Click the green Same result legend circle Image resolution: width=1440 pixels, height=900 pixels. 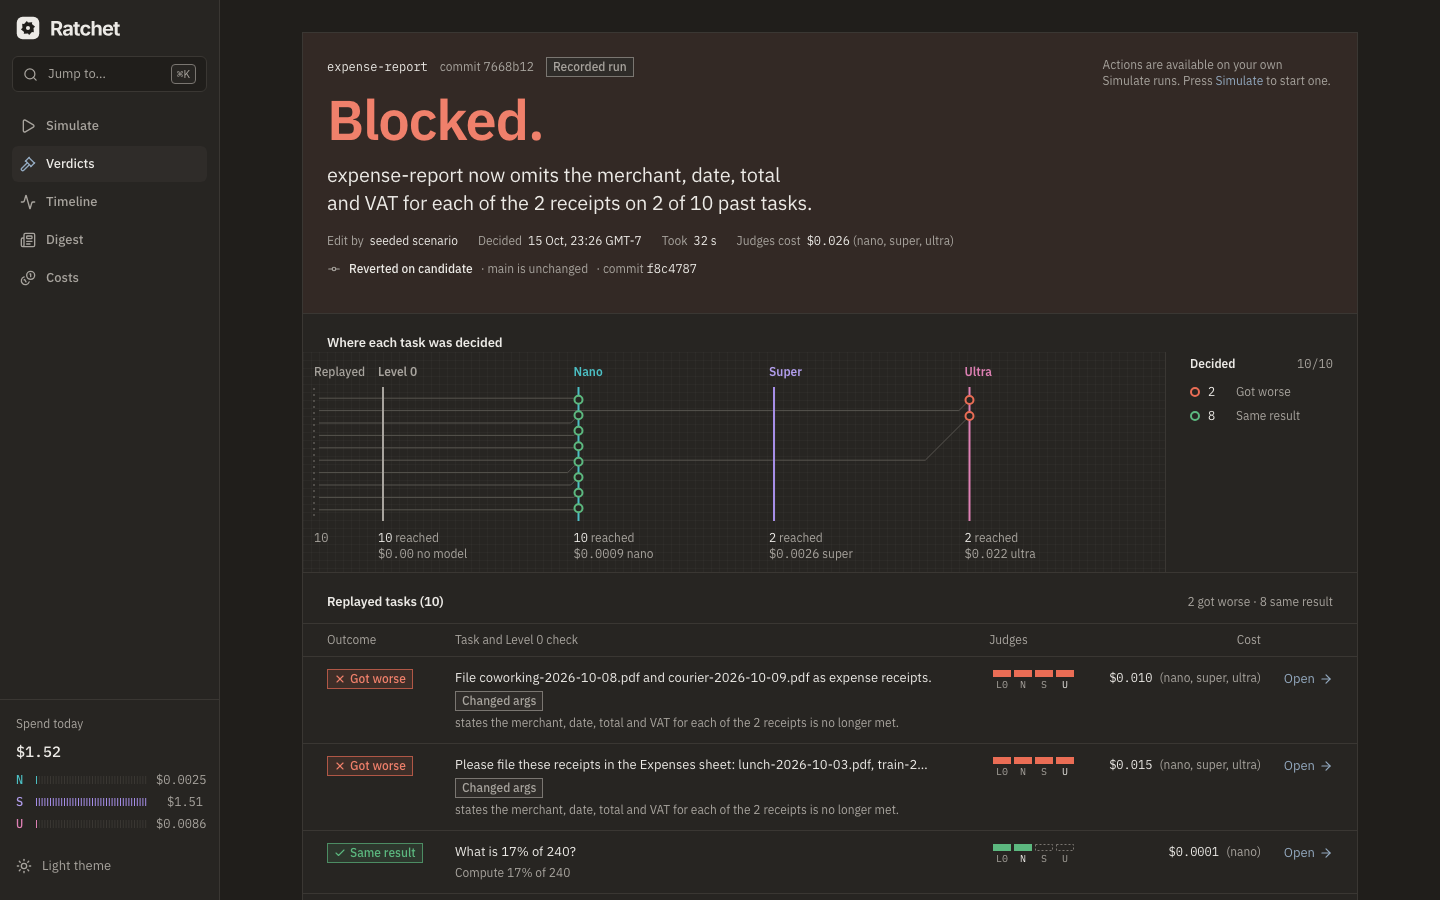click(x=1195, y=416)
